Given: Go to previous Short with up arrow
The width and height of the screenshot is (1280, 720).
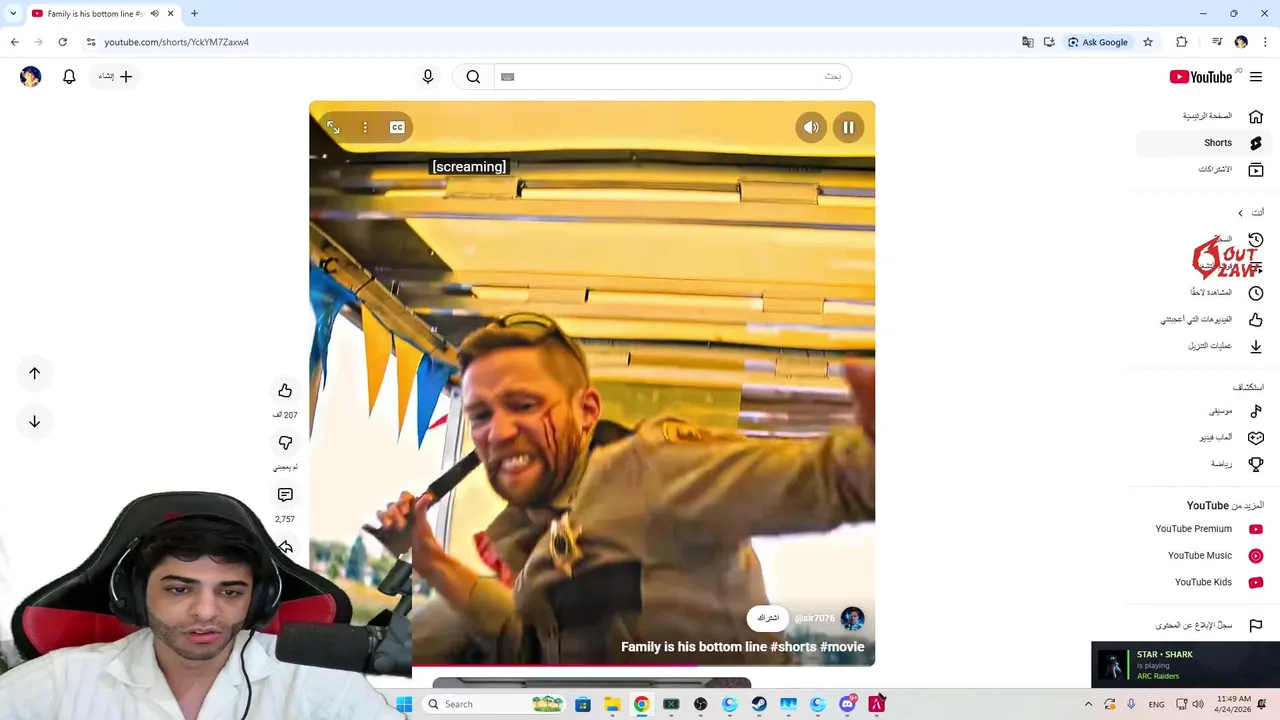Looking at the screenshot, I should 34,373.
